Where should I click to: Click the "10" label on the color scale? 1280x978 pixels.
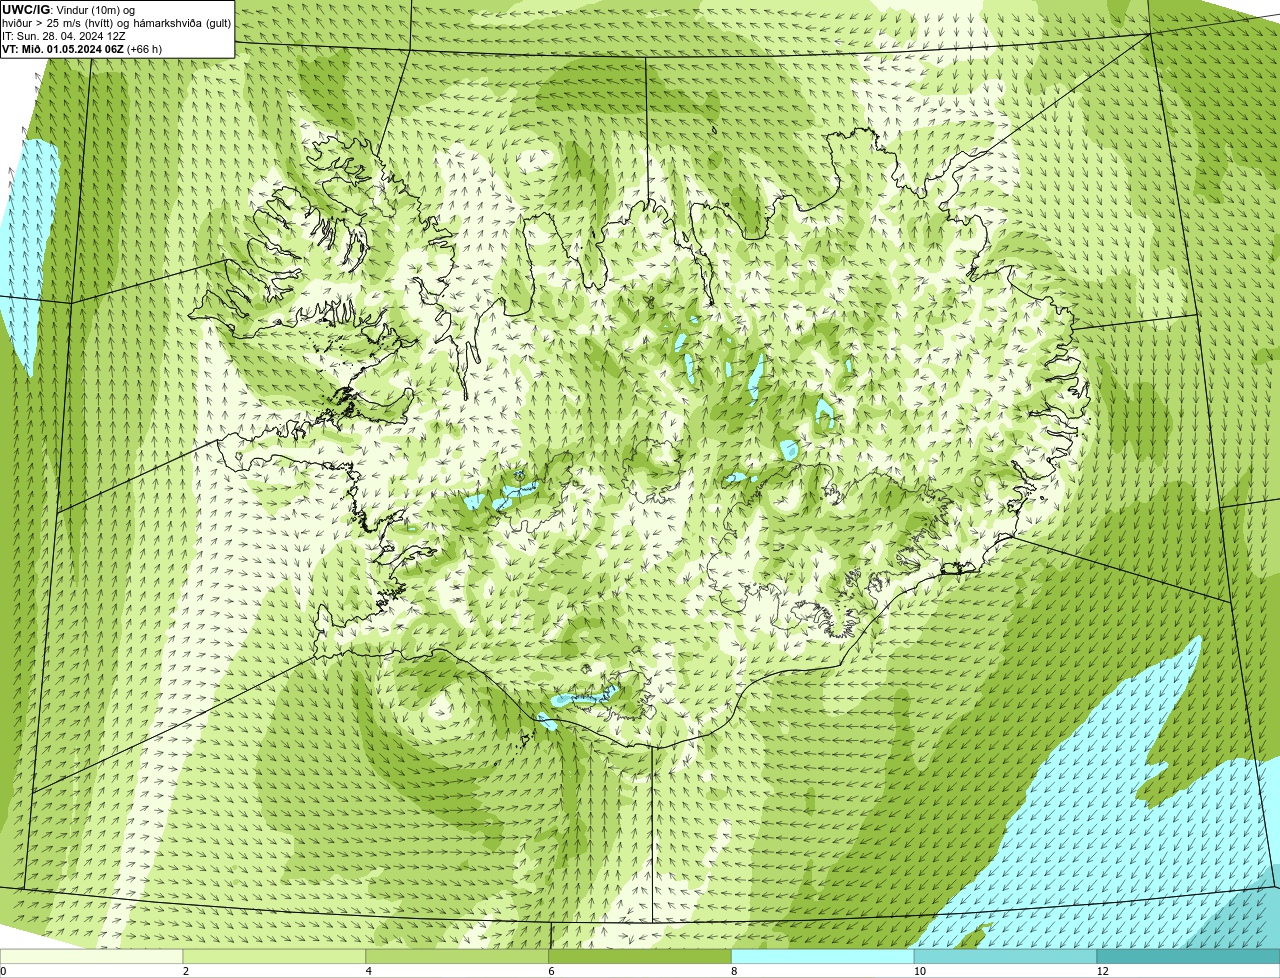coord(919,971)
